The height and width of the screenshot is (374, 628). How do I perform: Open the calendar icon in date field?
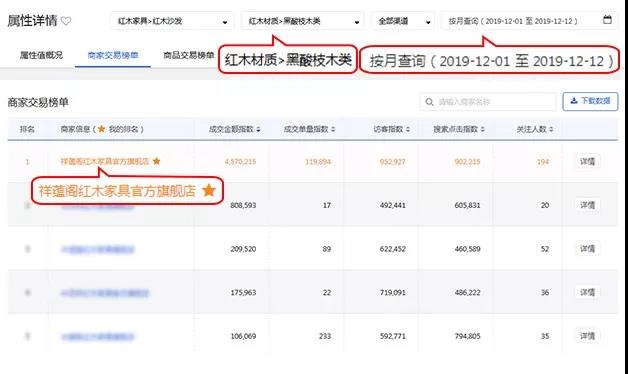607,20
